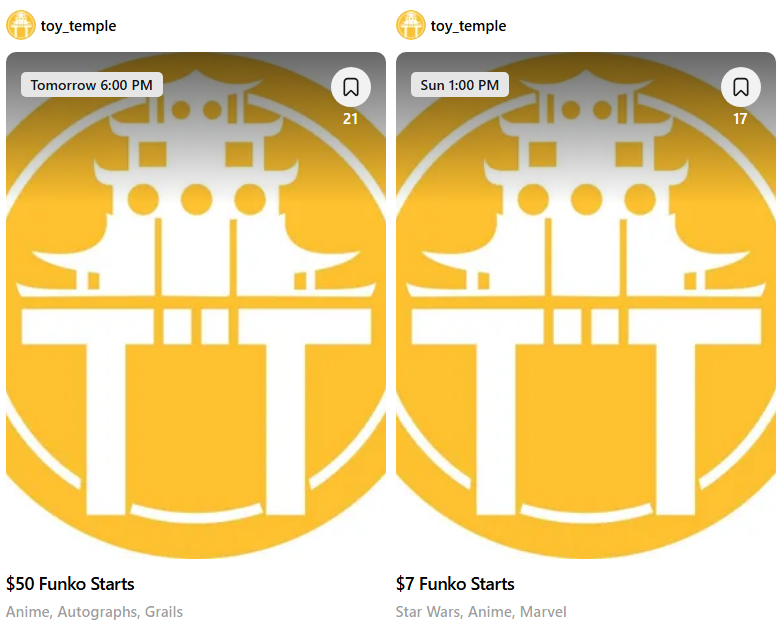Click the Grails category tag
This screenshot has height=625, width=783.
164,612
